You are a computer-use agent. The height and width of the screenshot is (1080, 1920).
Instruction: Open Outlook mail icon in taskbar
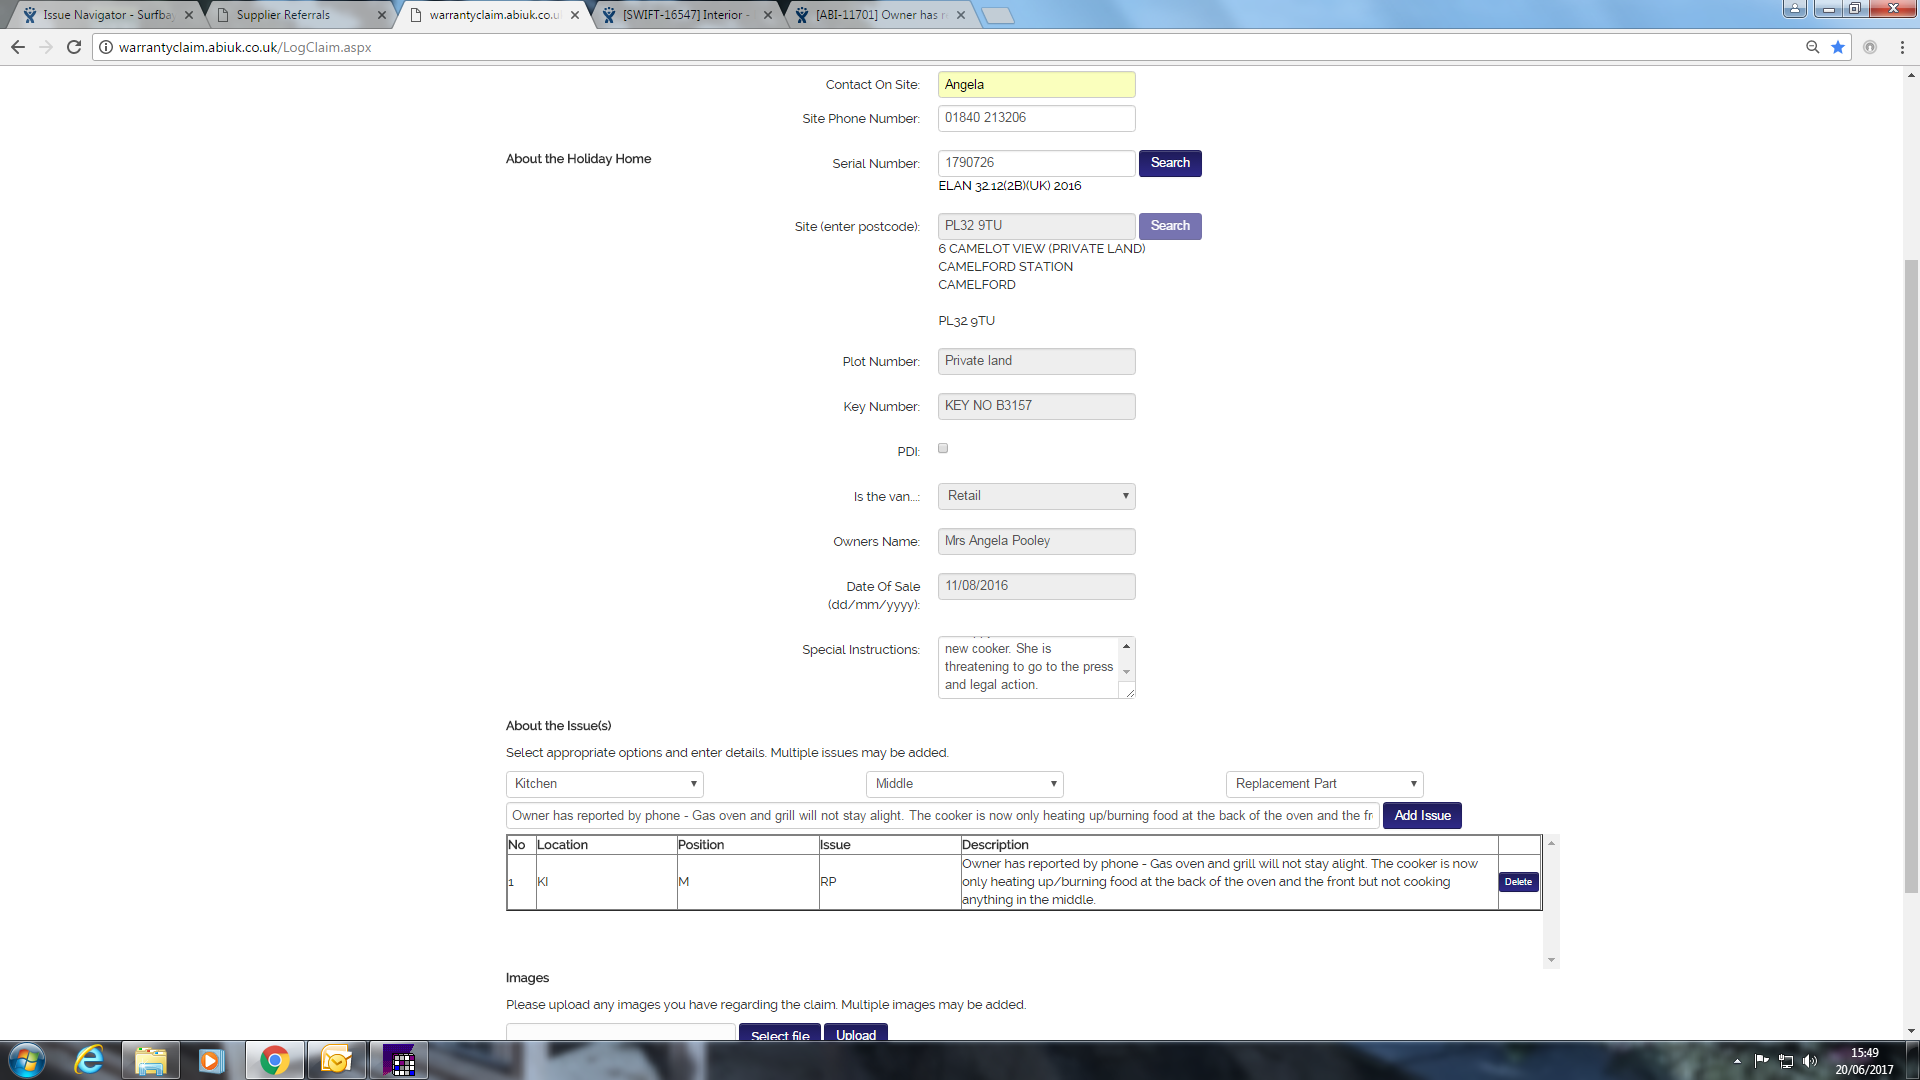coord(336,1060)
